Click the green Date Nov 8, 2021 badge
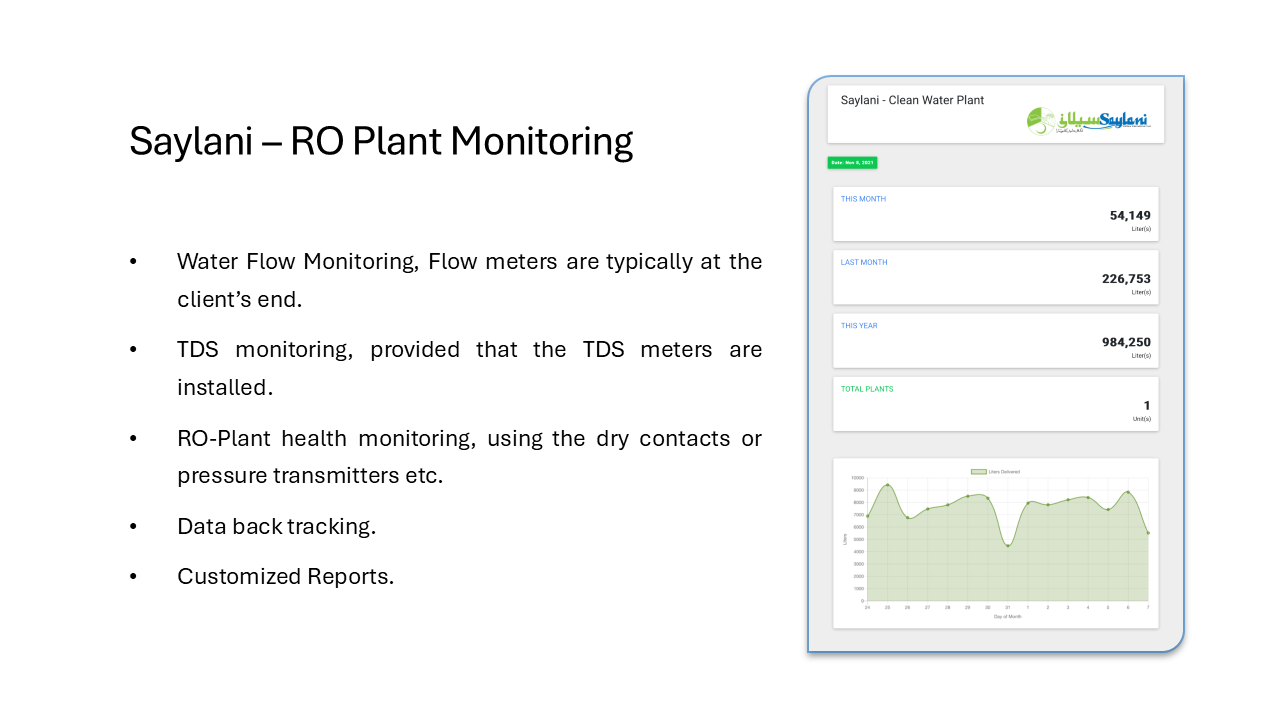 [852, 162]
